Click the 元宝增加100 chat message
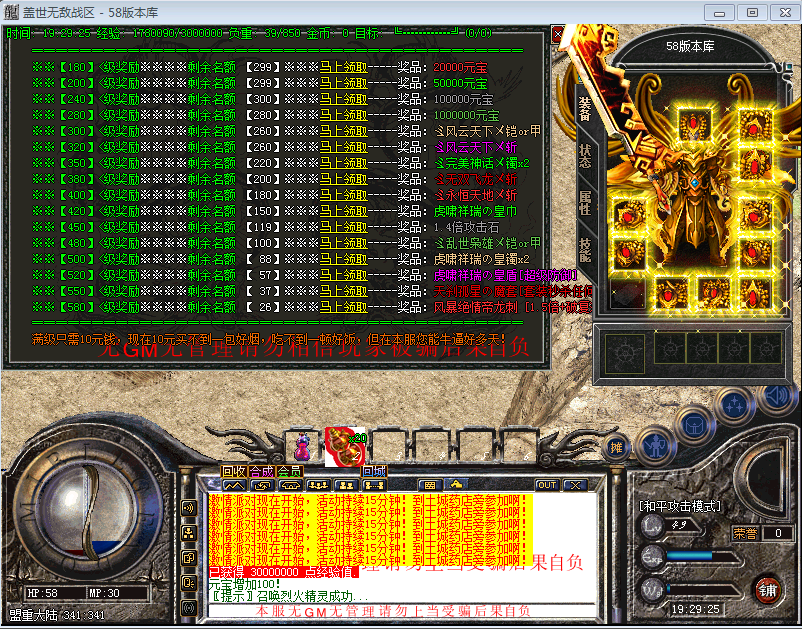This screenshot has height=629, width=802. tap(244, 584)
